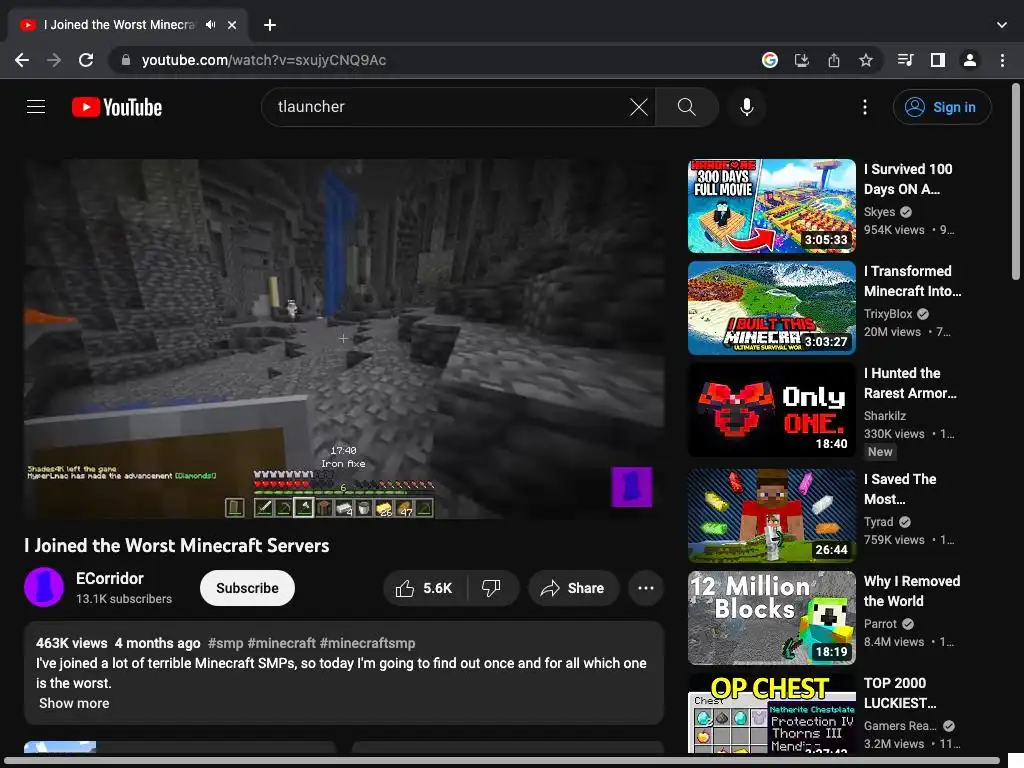This screenshot has width=1024, height=768.
Task: Go back in browser history
Action: click(x=22, y=60)
